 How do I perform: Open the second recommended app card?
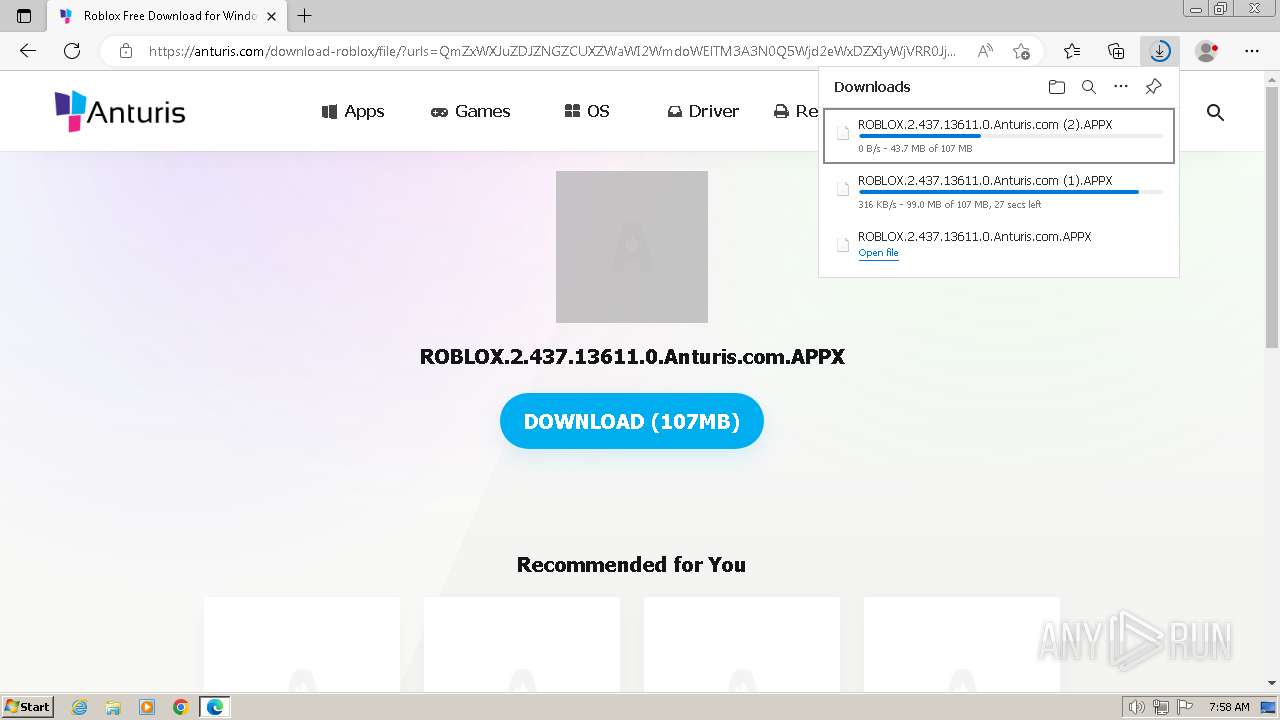pyautogui.click(x=522, y=645)
